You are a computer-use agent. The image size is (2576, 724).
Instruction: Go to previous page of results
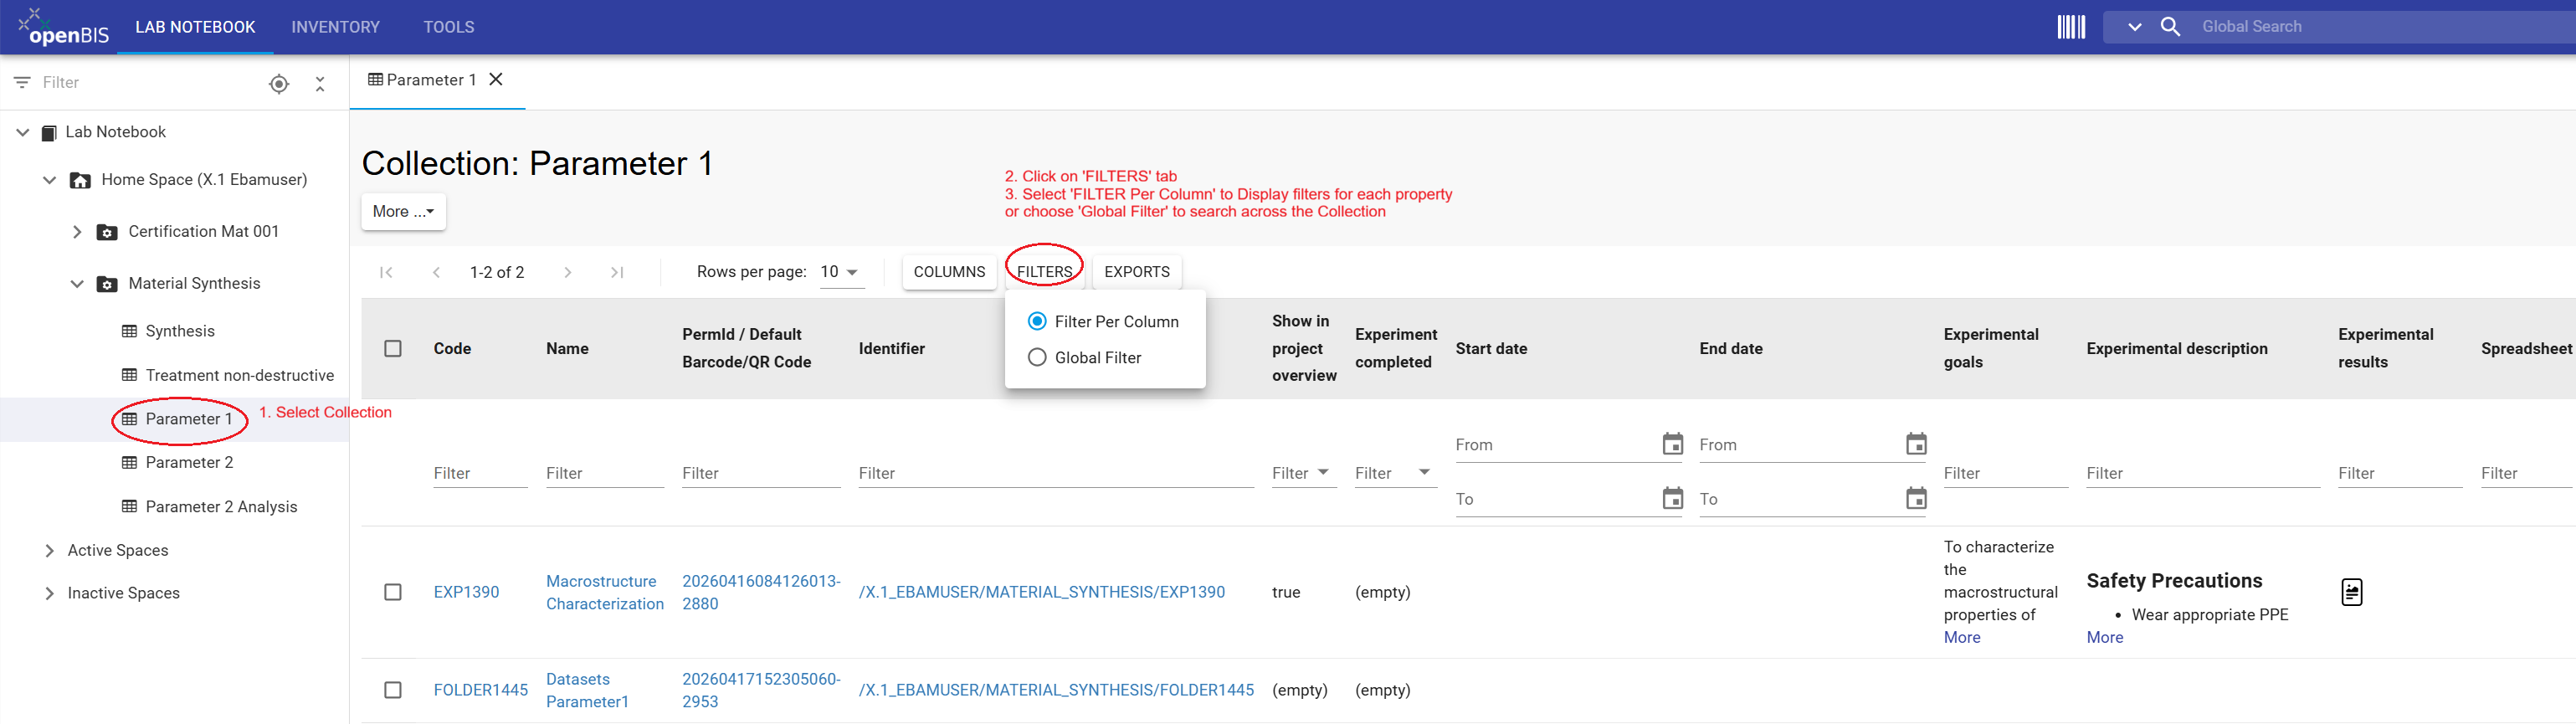tap(436, 272)
